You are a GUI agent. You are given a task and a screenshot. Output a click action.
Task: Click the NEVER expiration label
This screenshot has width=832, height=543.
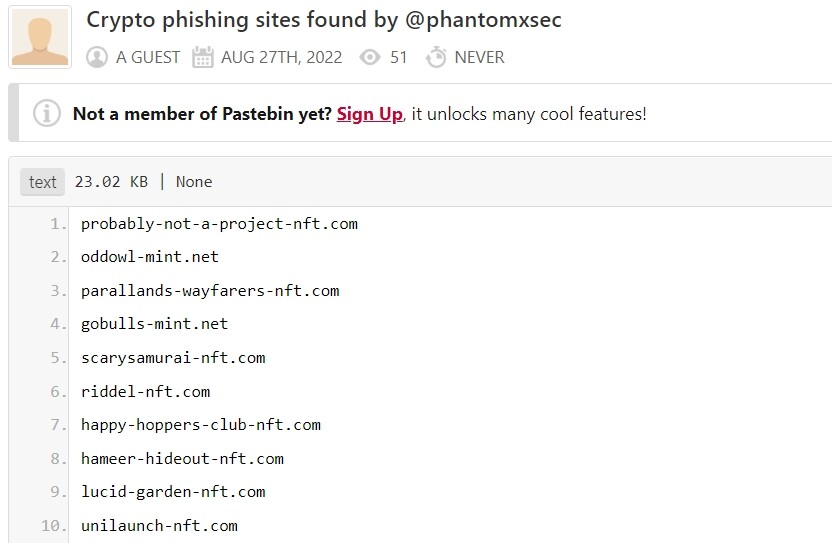(x=479, y=58)
